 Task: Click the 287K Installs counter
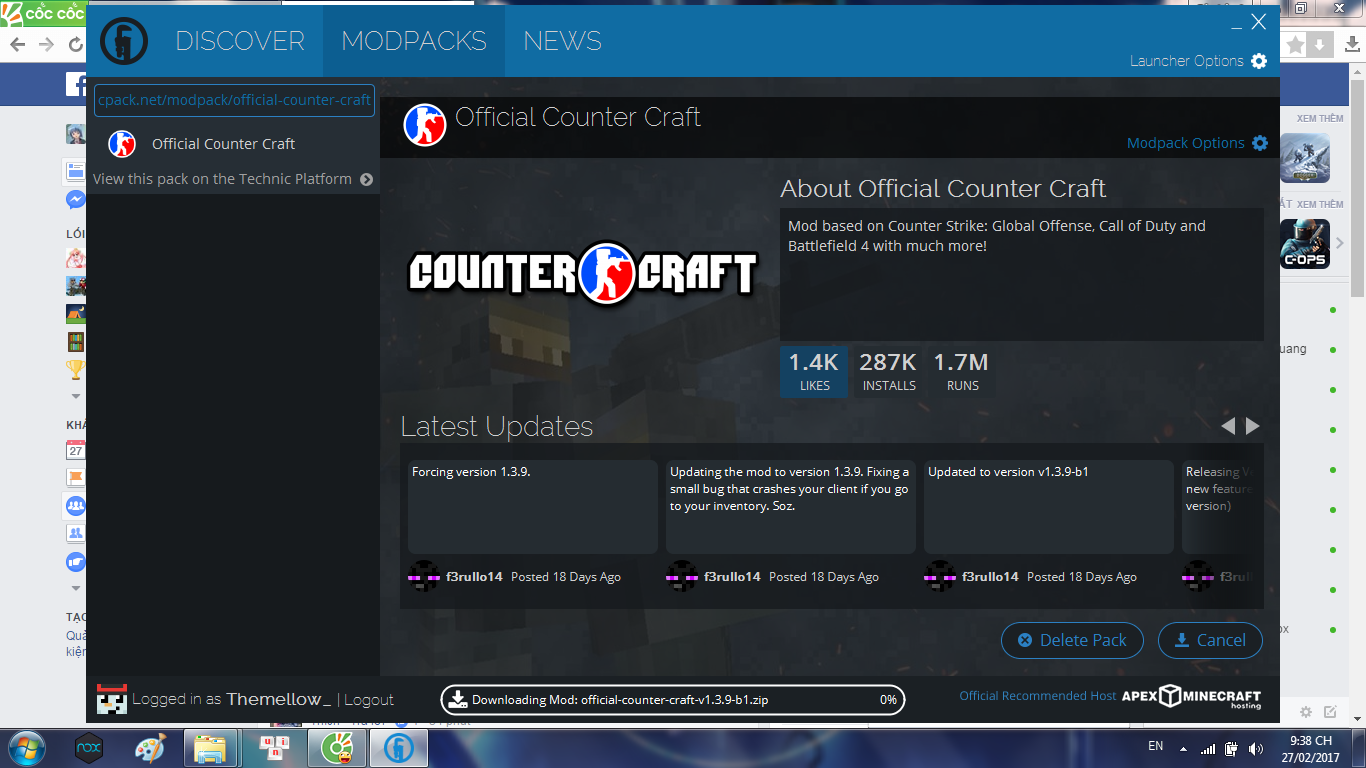tap(889, 372)
